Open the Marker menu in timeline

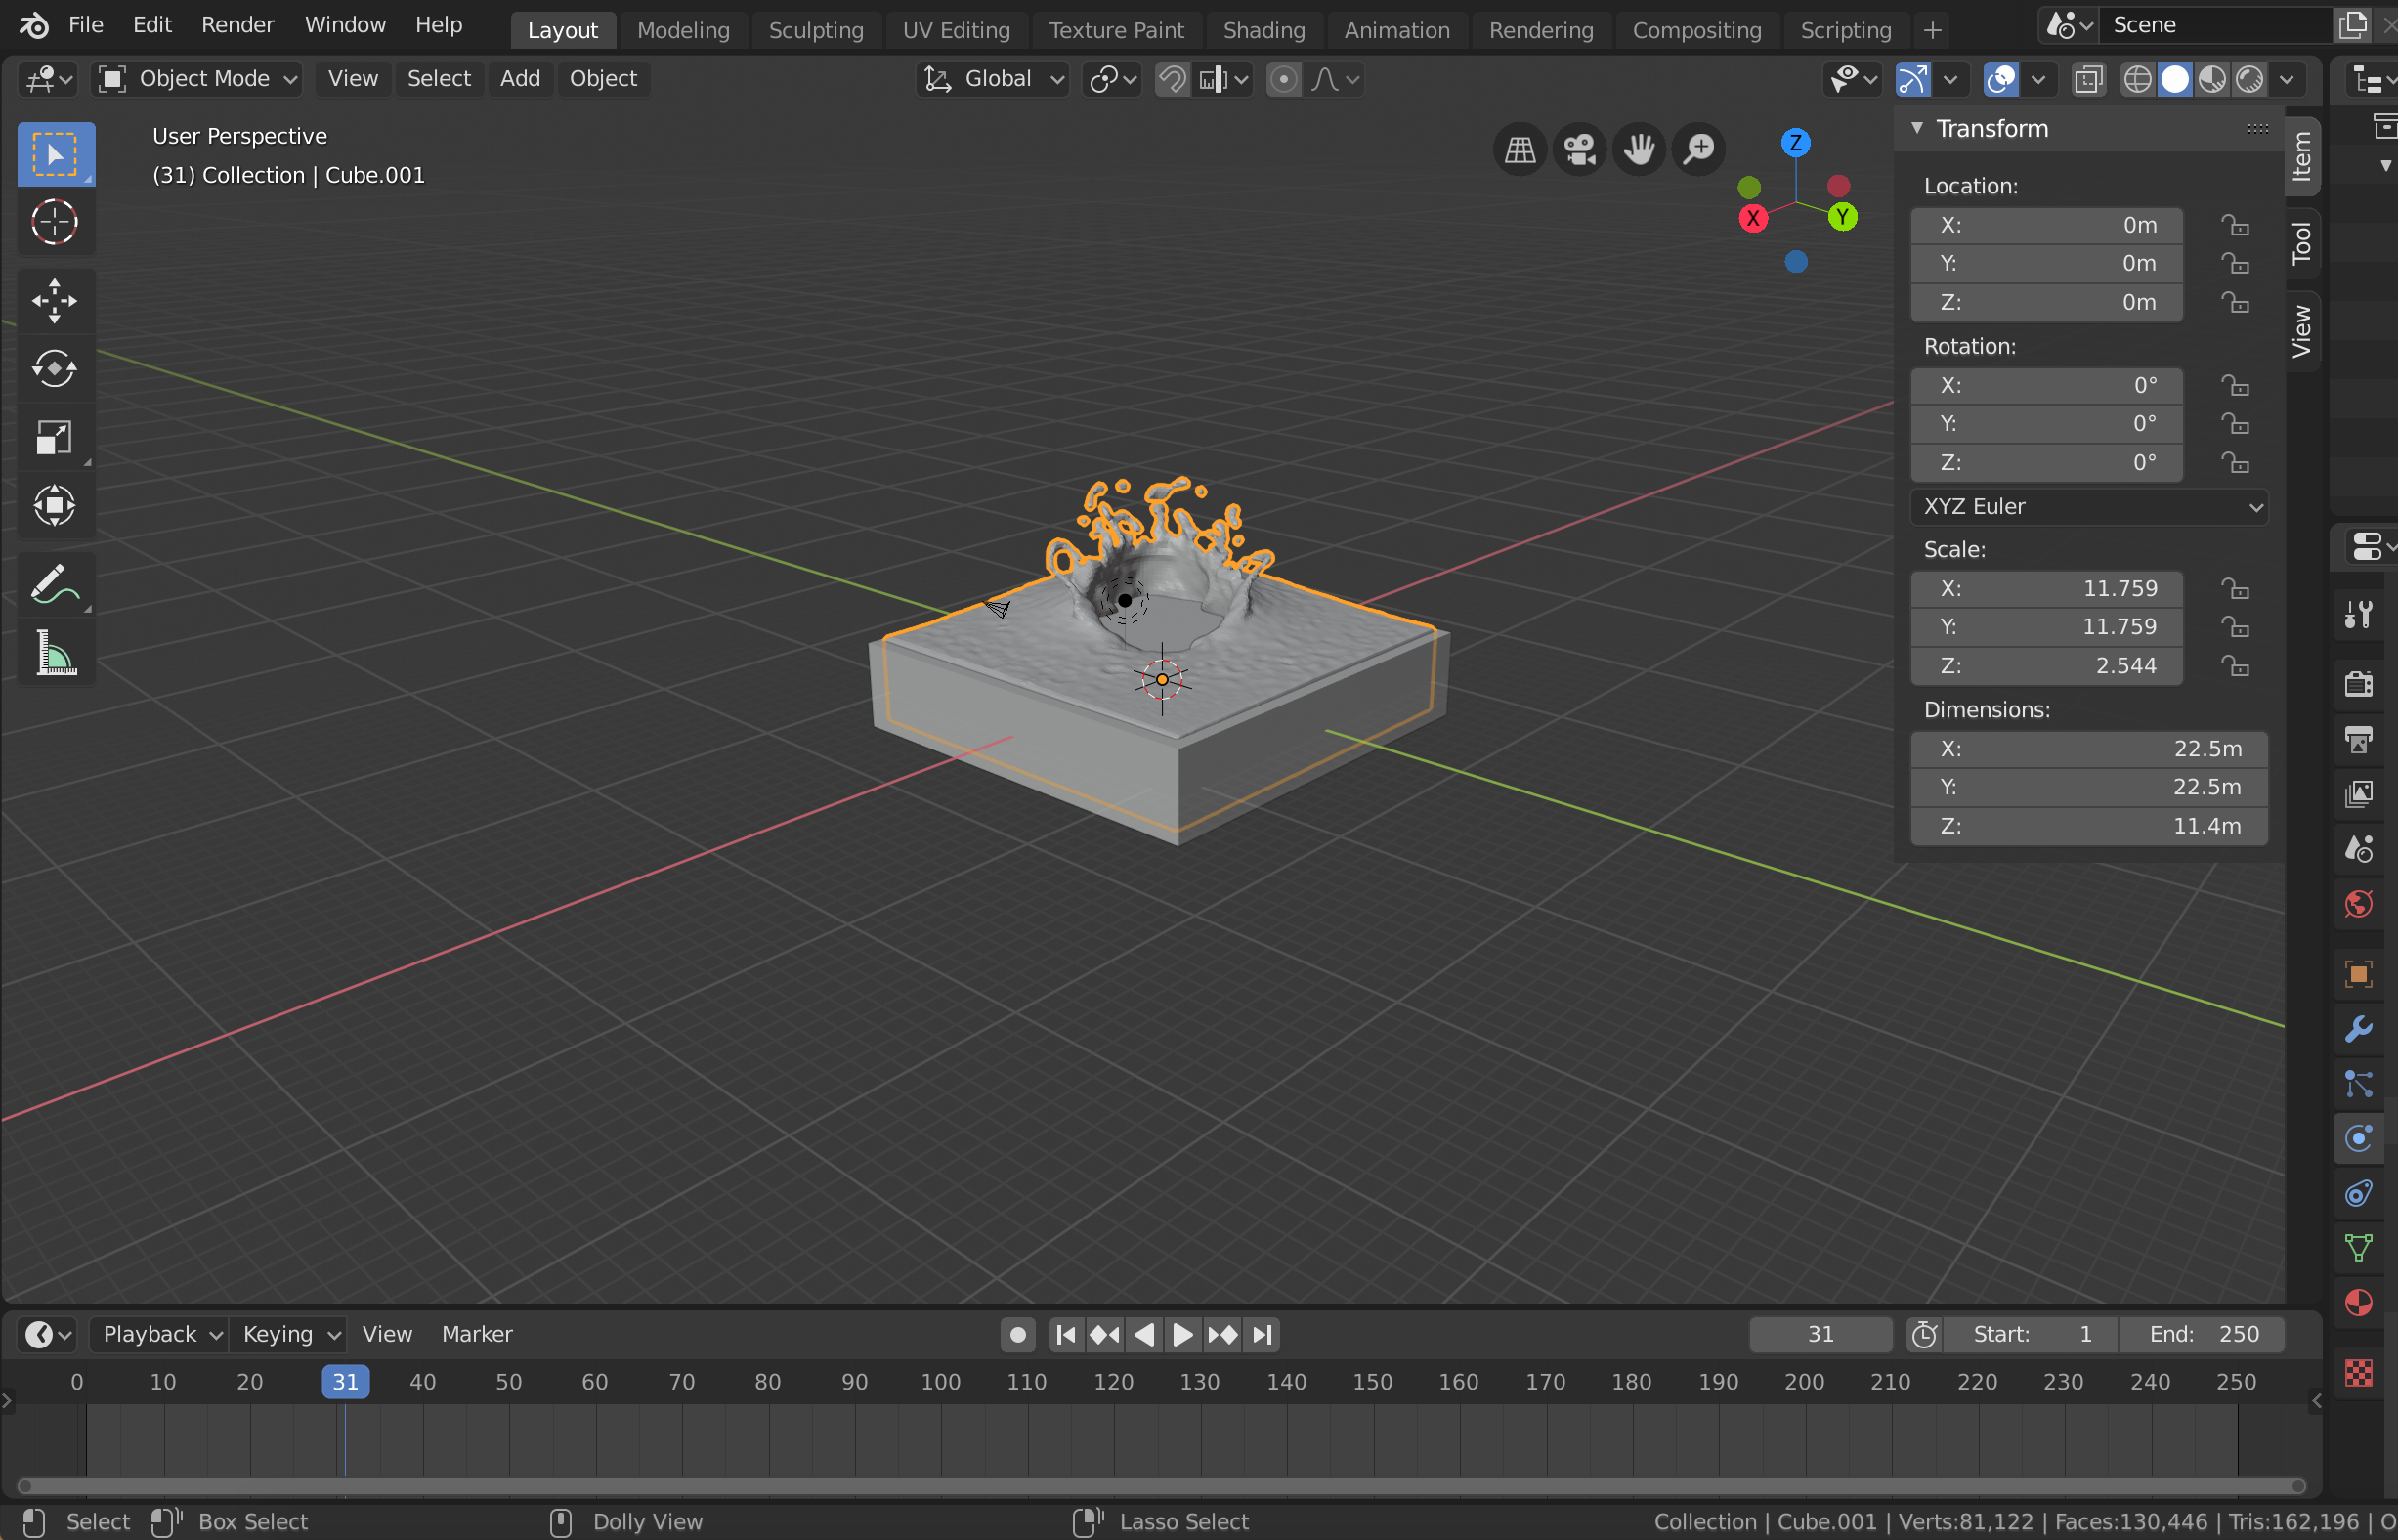pyautogui.click(x=477, y=1335)
